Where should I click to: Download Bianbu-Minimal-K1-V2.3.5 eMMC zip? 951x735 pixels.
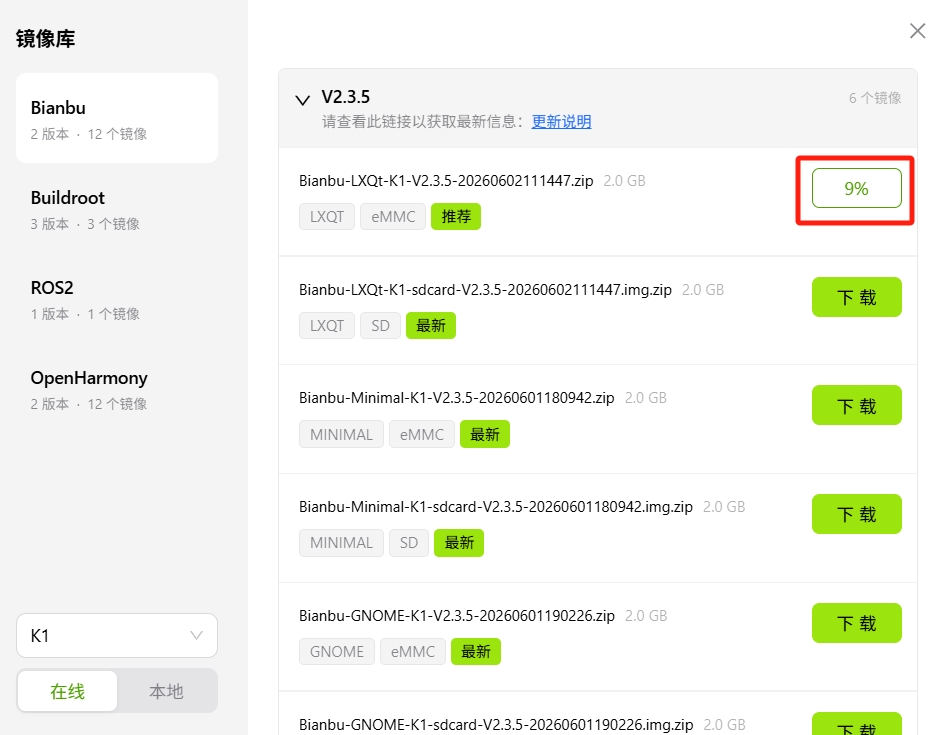click(856, 405)
